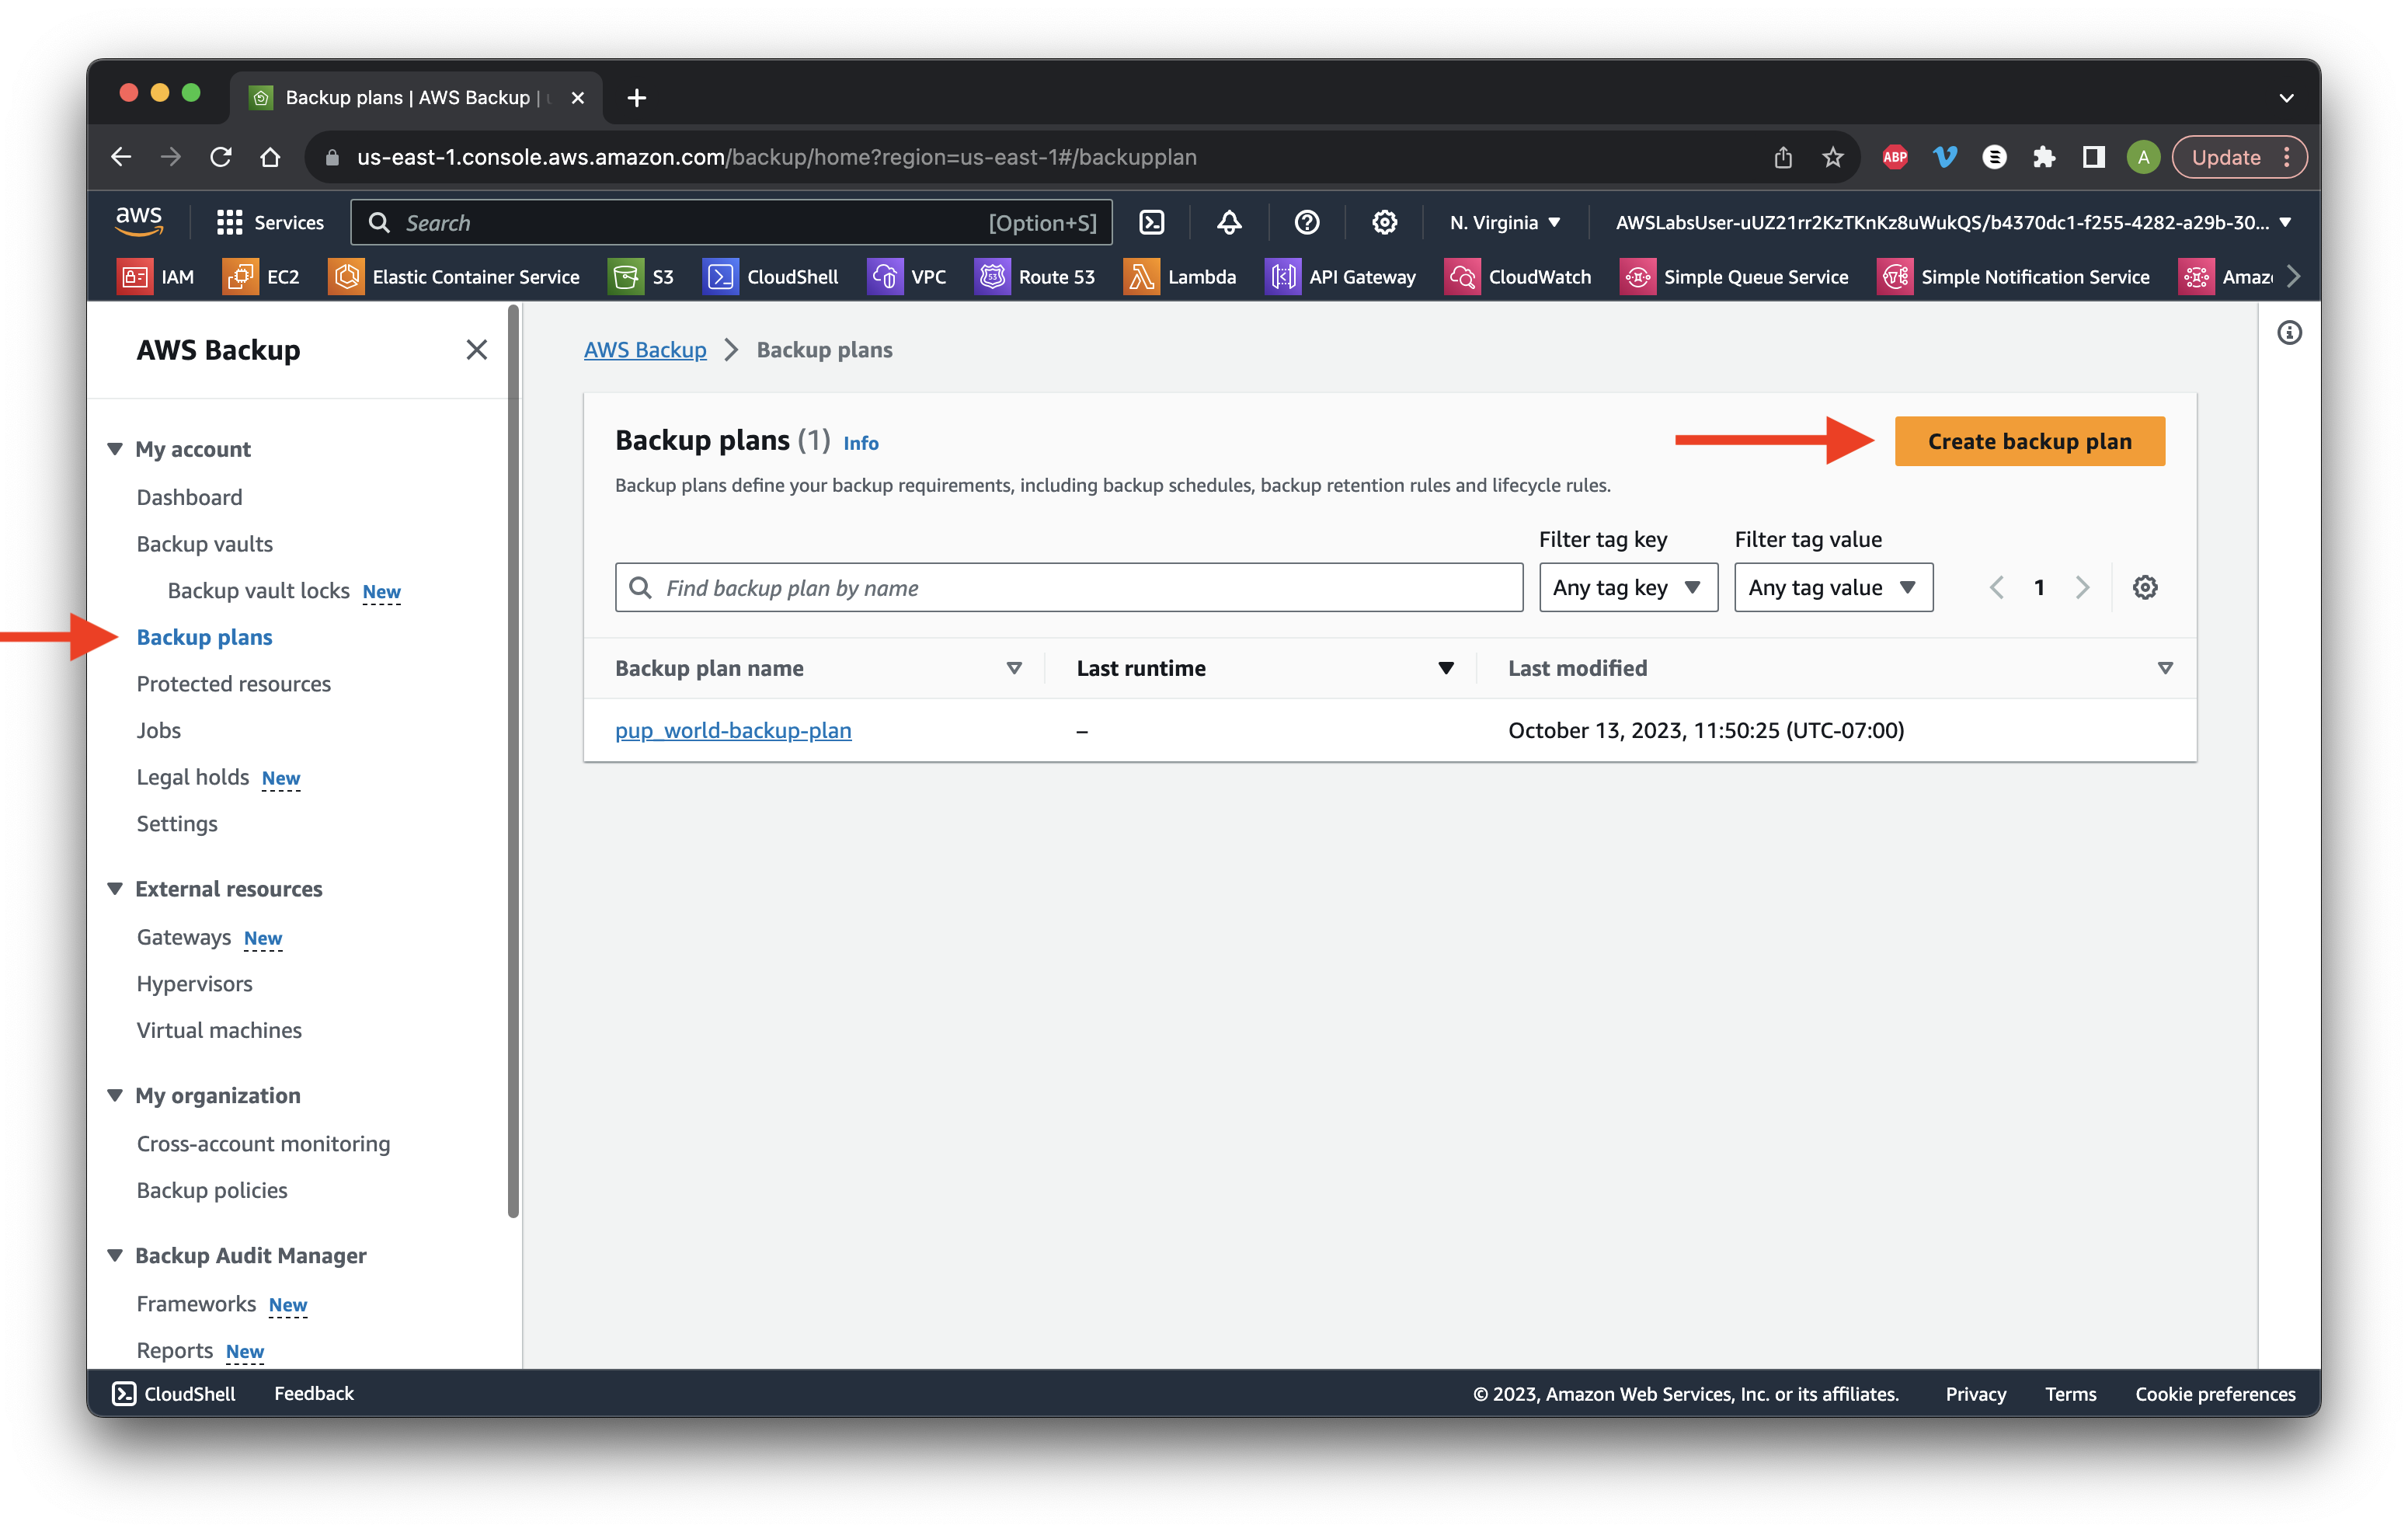Collapse the Backup Audit Manager section
The height and width of the screenshot is (1532, 2408).
tap(115, 1255)
